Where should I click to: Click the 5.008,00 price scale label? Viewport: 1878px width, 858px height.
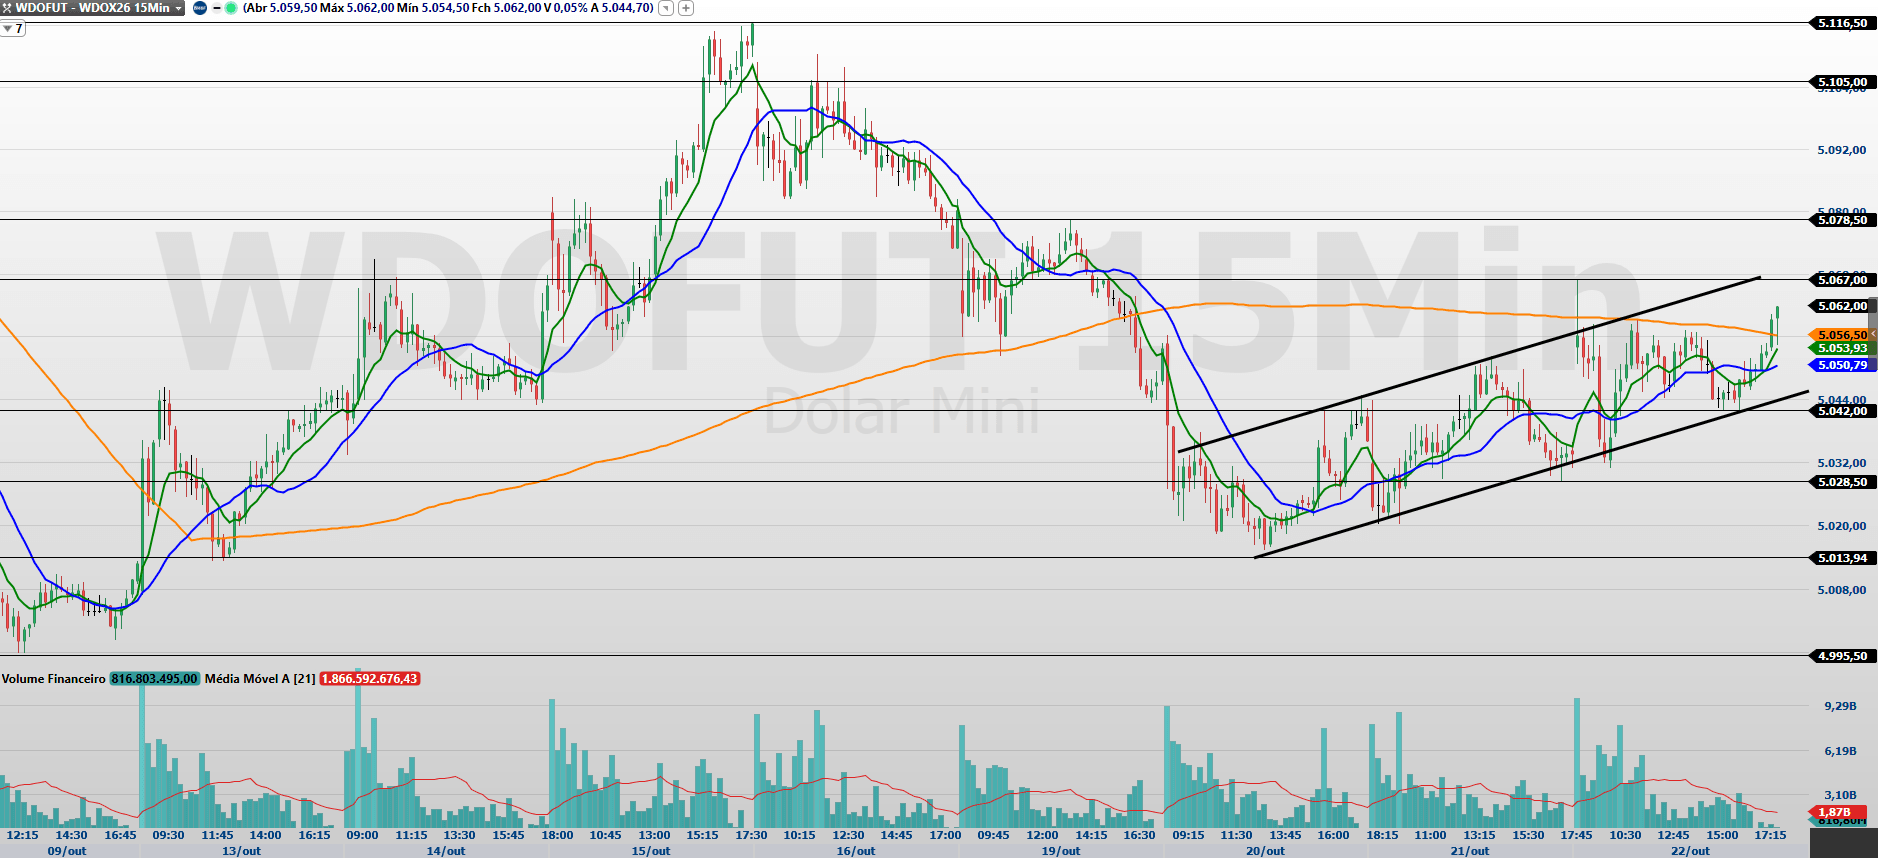[1842, 590]
